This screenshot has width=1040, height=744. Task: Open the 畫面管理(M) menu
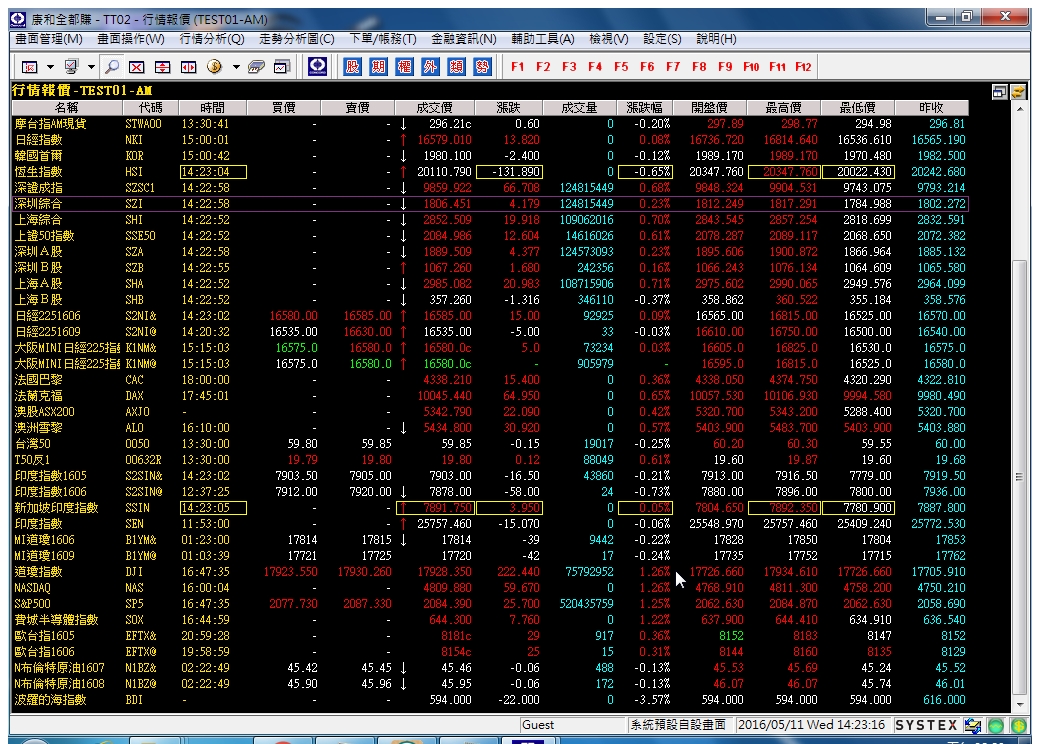[48, 39]
